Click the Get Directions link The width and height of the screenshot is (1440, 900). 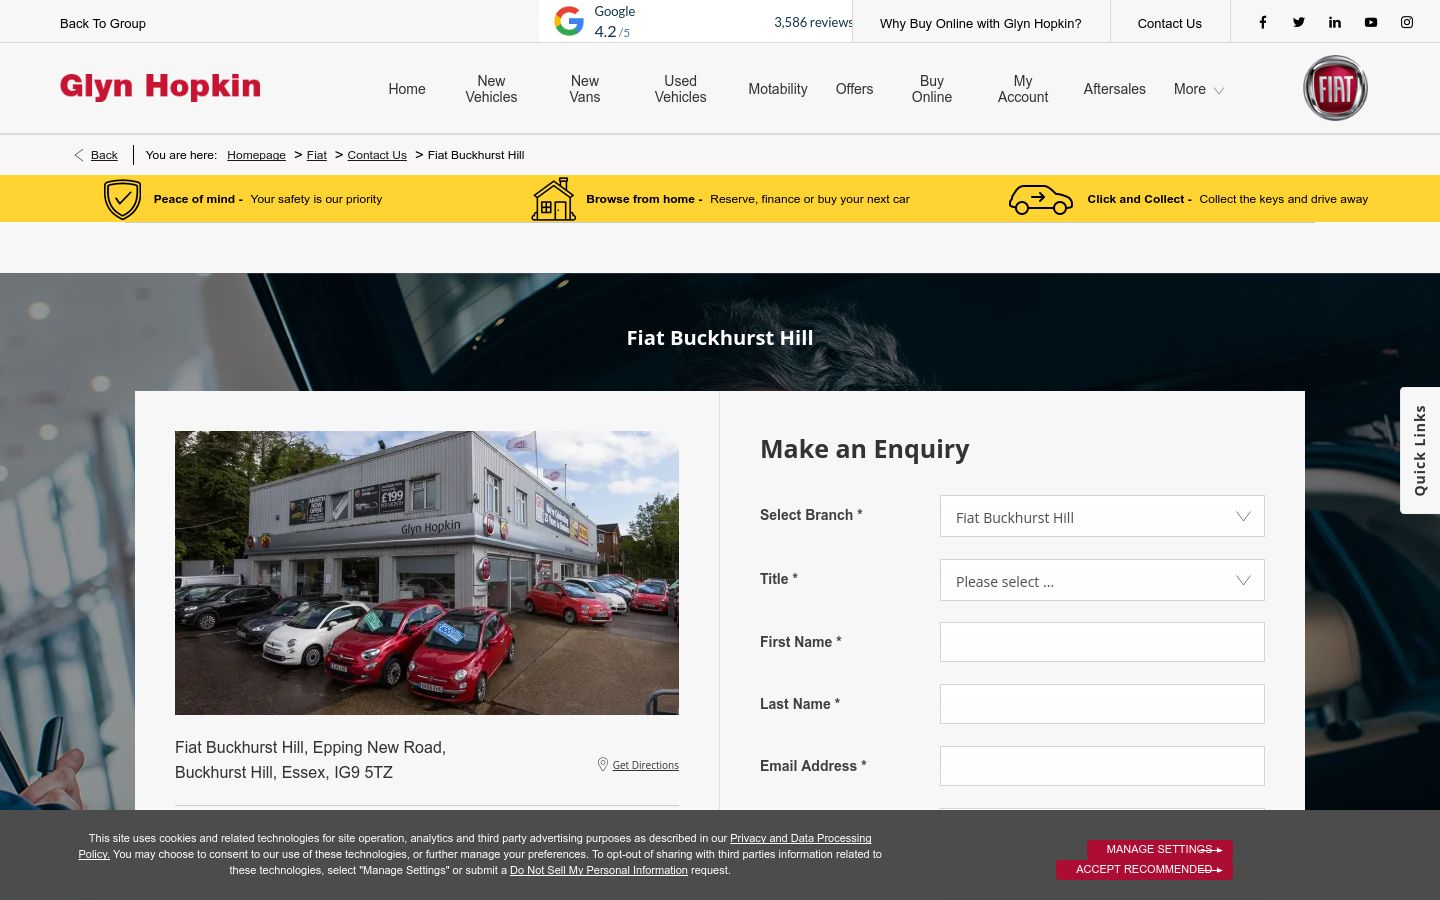[645, 765]
